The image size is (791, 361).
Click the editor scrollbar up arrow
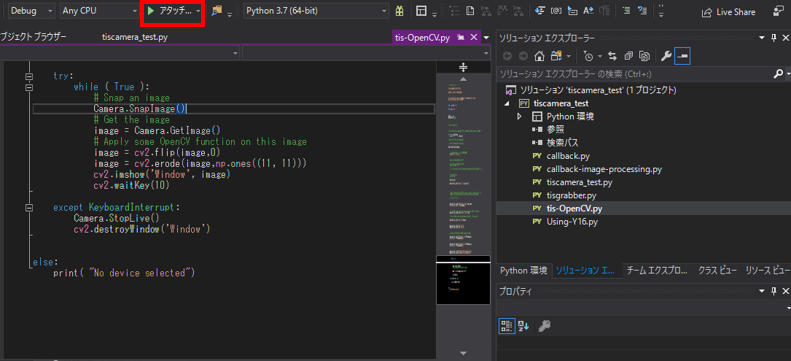pyautogui.click(x=463, y=79)
